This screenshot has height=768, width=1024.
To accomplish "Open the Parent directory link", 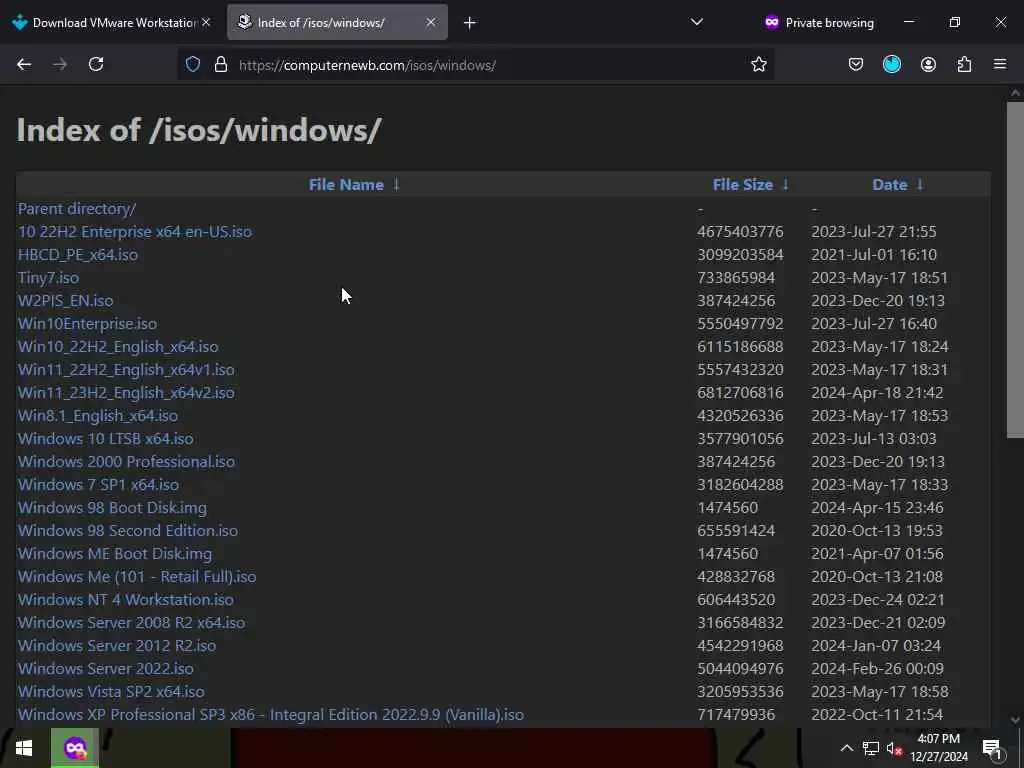I will (76, 208).
